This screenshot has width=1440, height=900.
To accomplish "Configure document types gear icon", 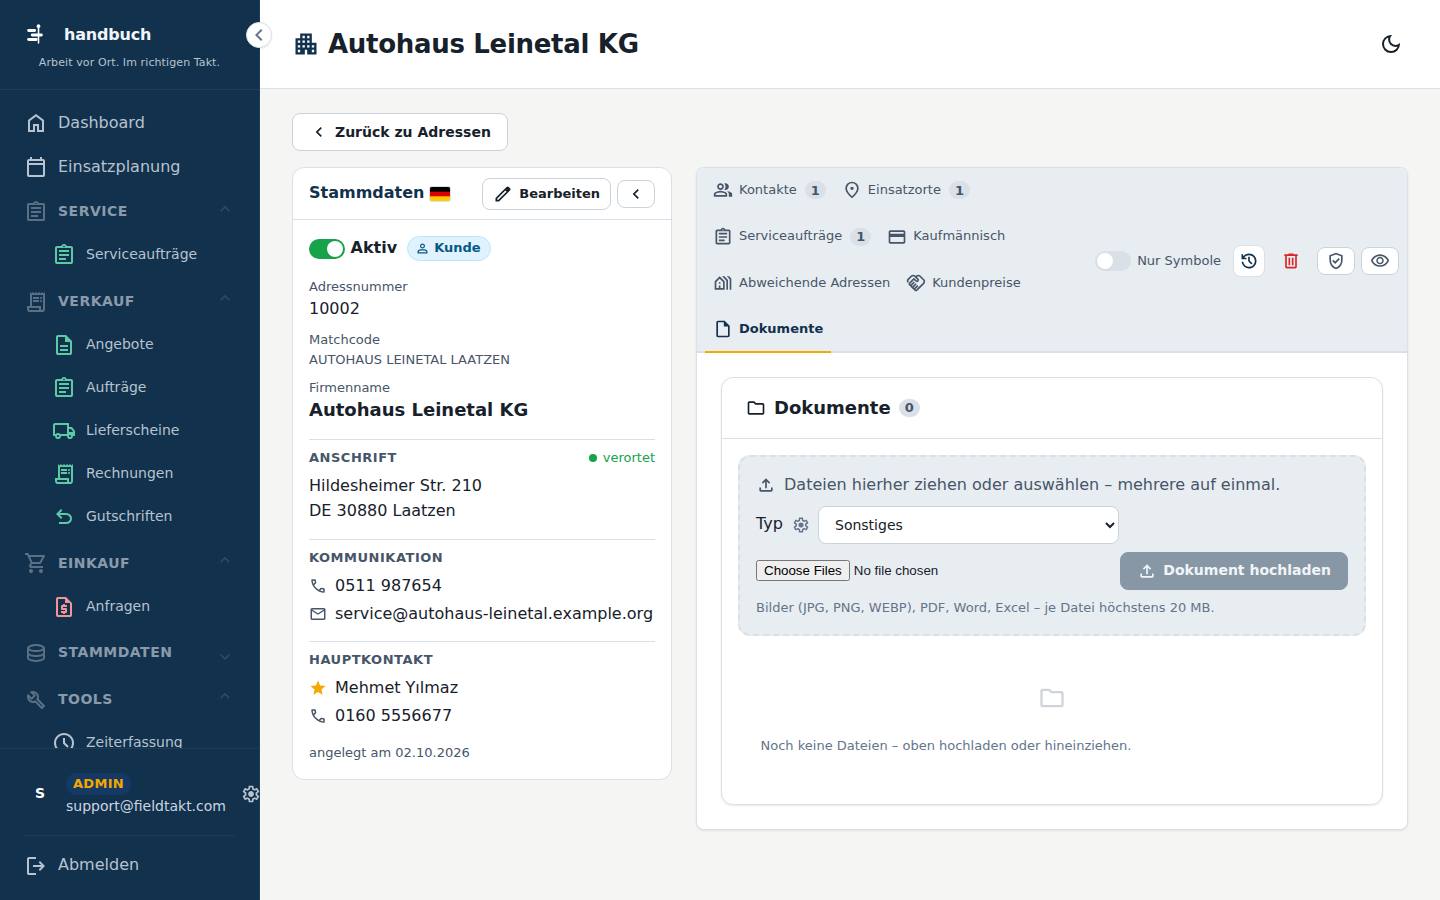I will (x=801, y=525).
